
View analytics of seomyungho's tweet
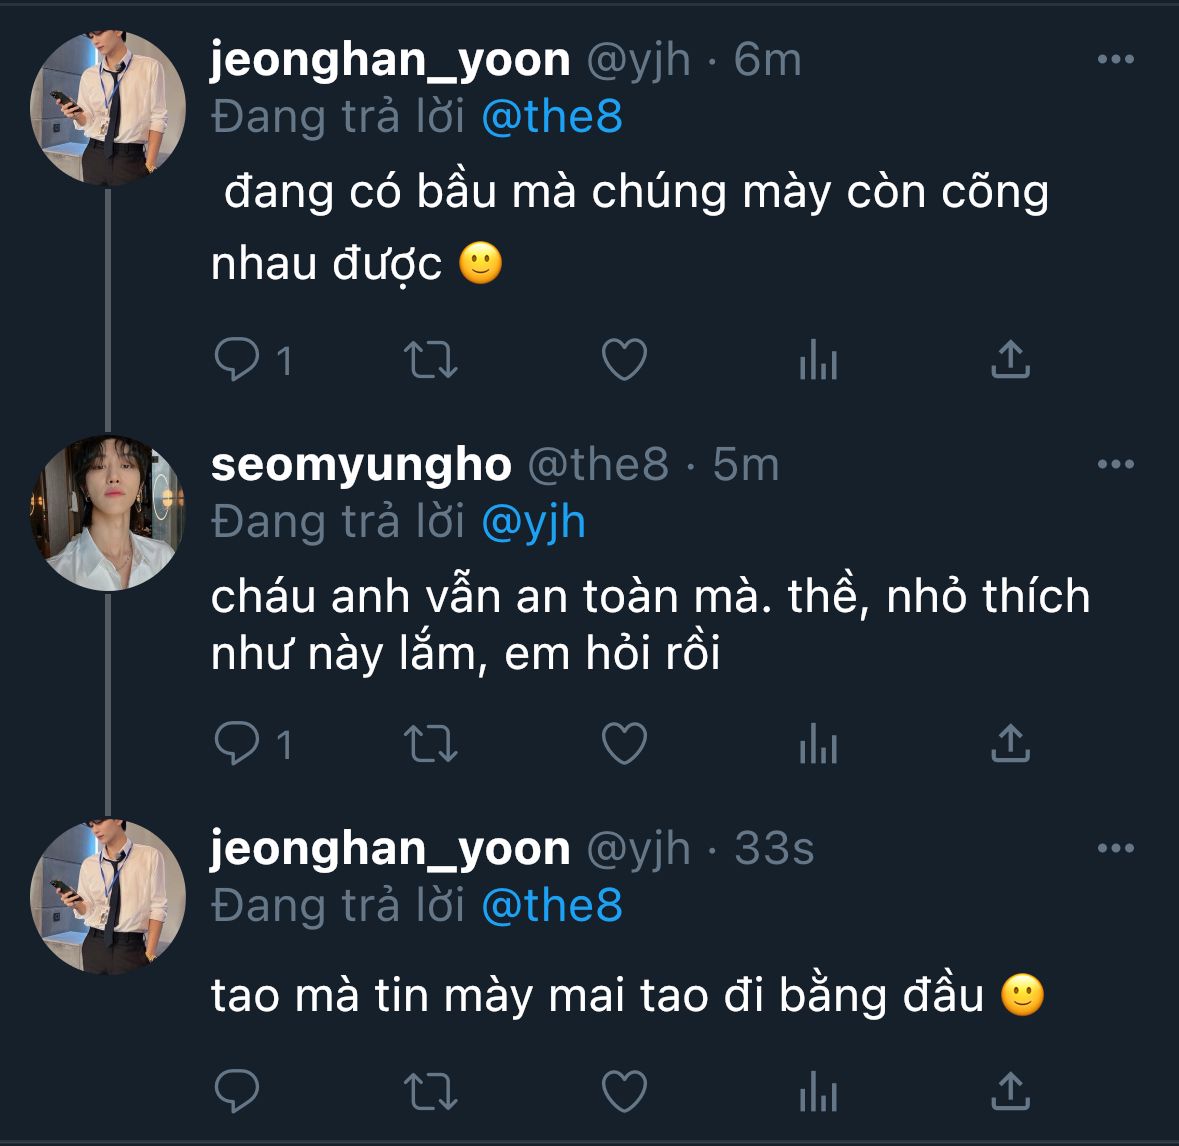point(818,744)
